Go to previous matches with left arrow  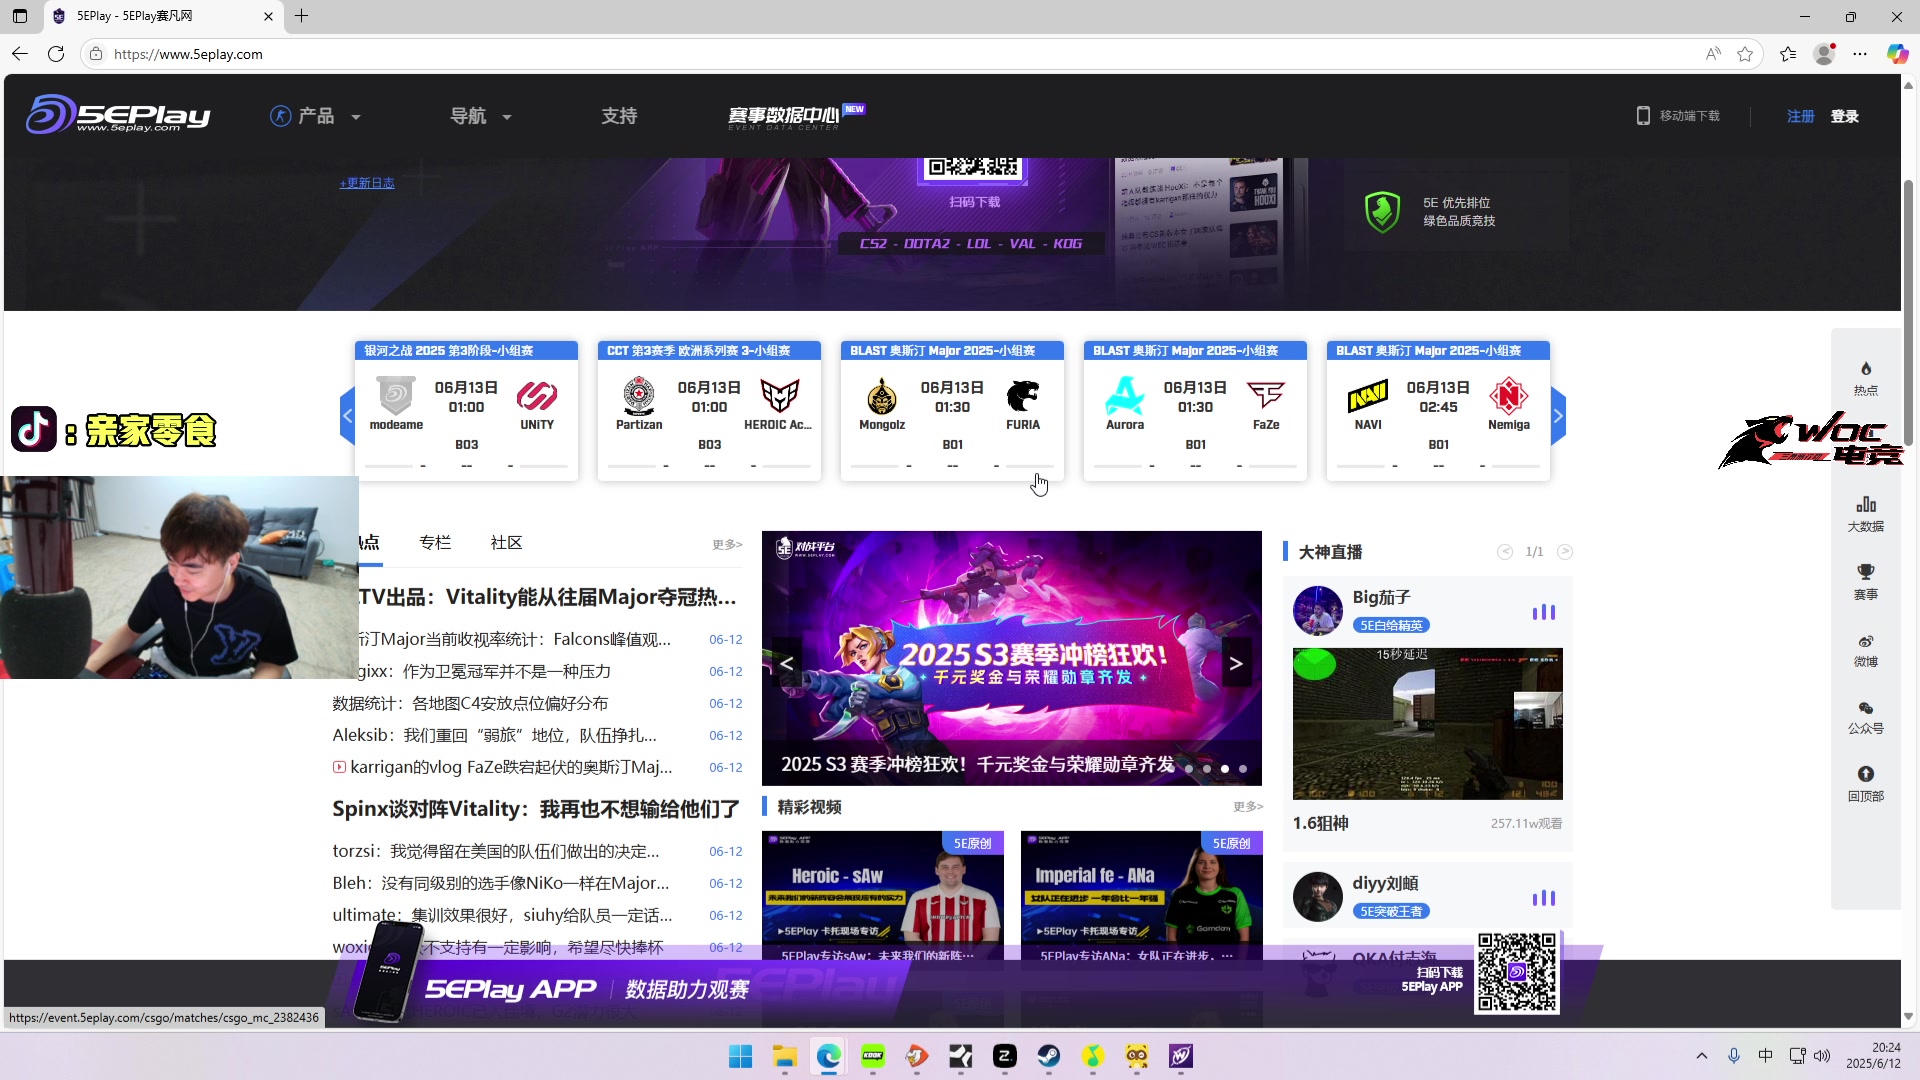tap(347, 415)
